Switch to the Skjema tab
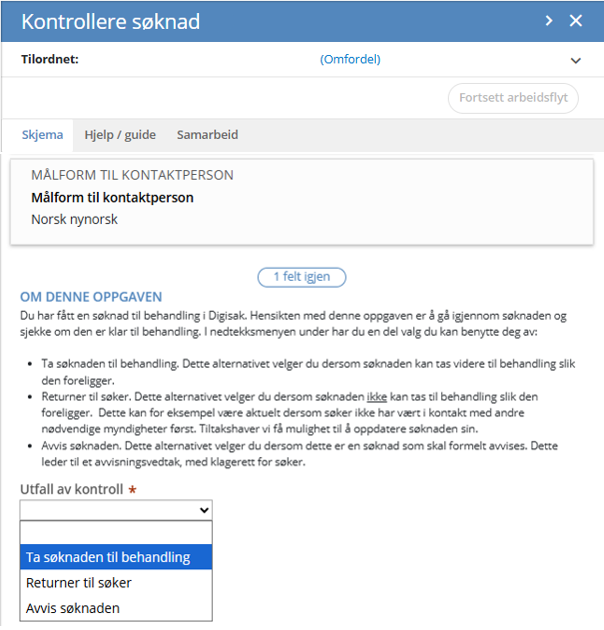The height and width of the screenshot is (630, 604). click(x=43, y=135)
